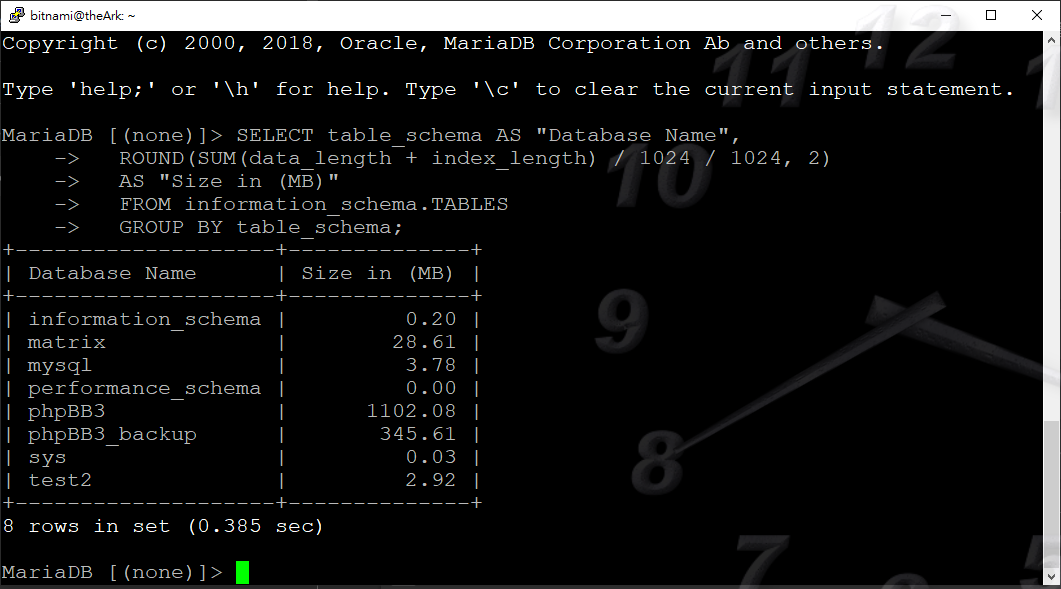1061x589 pixels.
Task: Click the 'SELECT table_schema' query text
Action: click(359, 135)
